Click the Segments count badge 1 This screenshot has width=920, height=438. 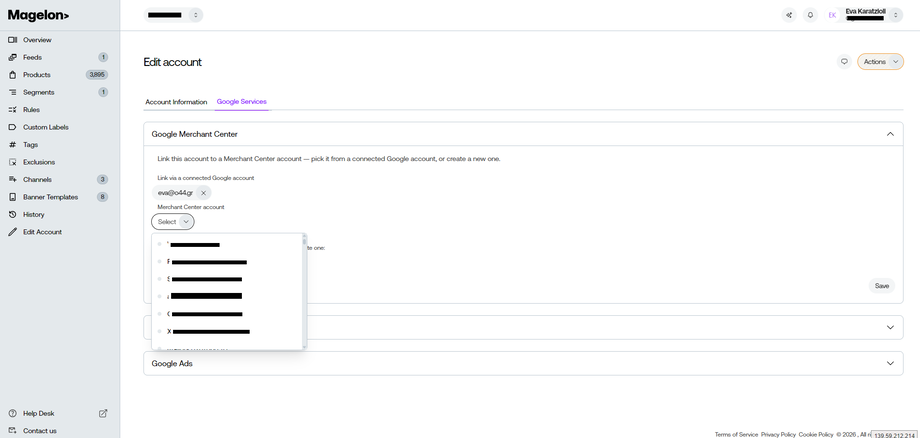103,92
